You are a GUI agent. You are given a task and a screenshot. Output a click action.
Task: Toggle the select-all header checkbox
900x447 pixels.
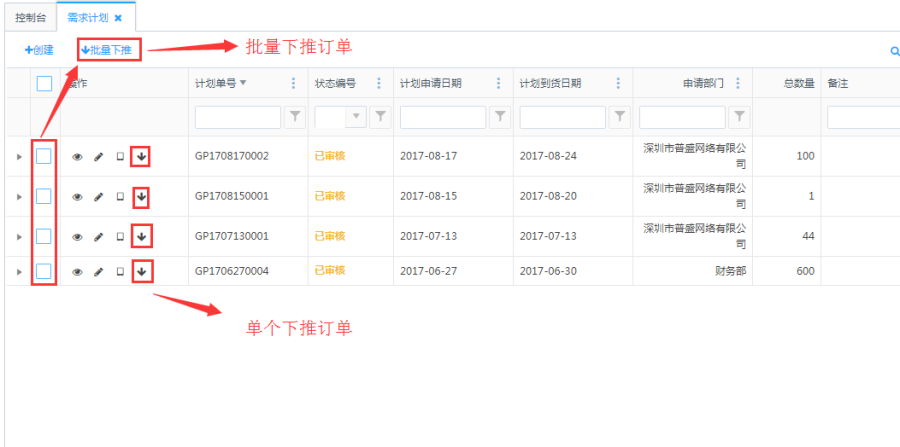pyautogui.click(x=44, y=84)
